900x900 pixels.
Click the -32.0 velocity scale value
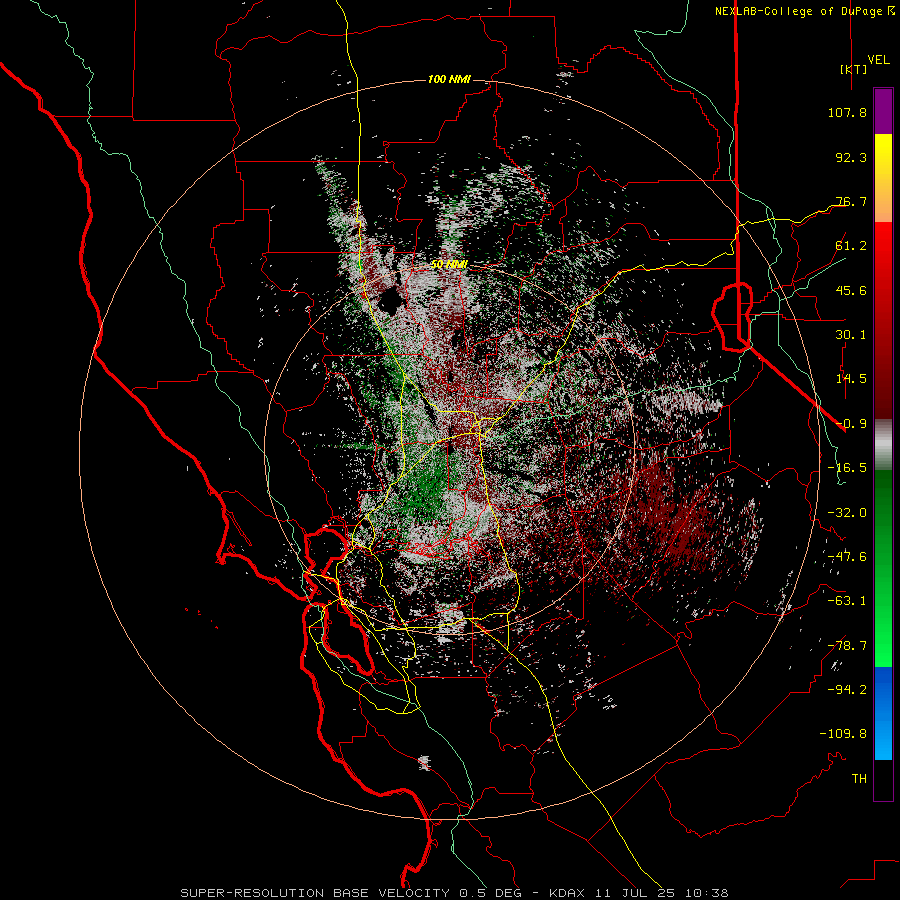pos(847,513)
